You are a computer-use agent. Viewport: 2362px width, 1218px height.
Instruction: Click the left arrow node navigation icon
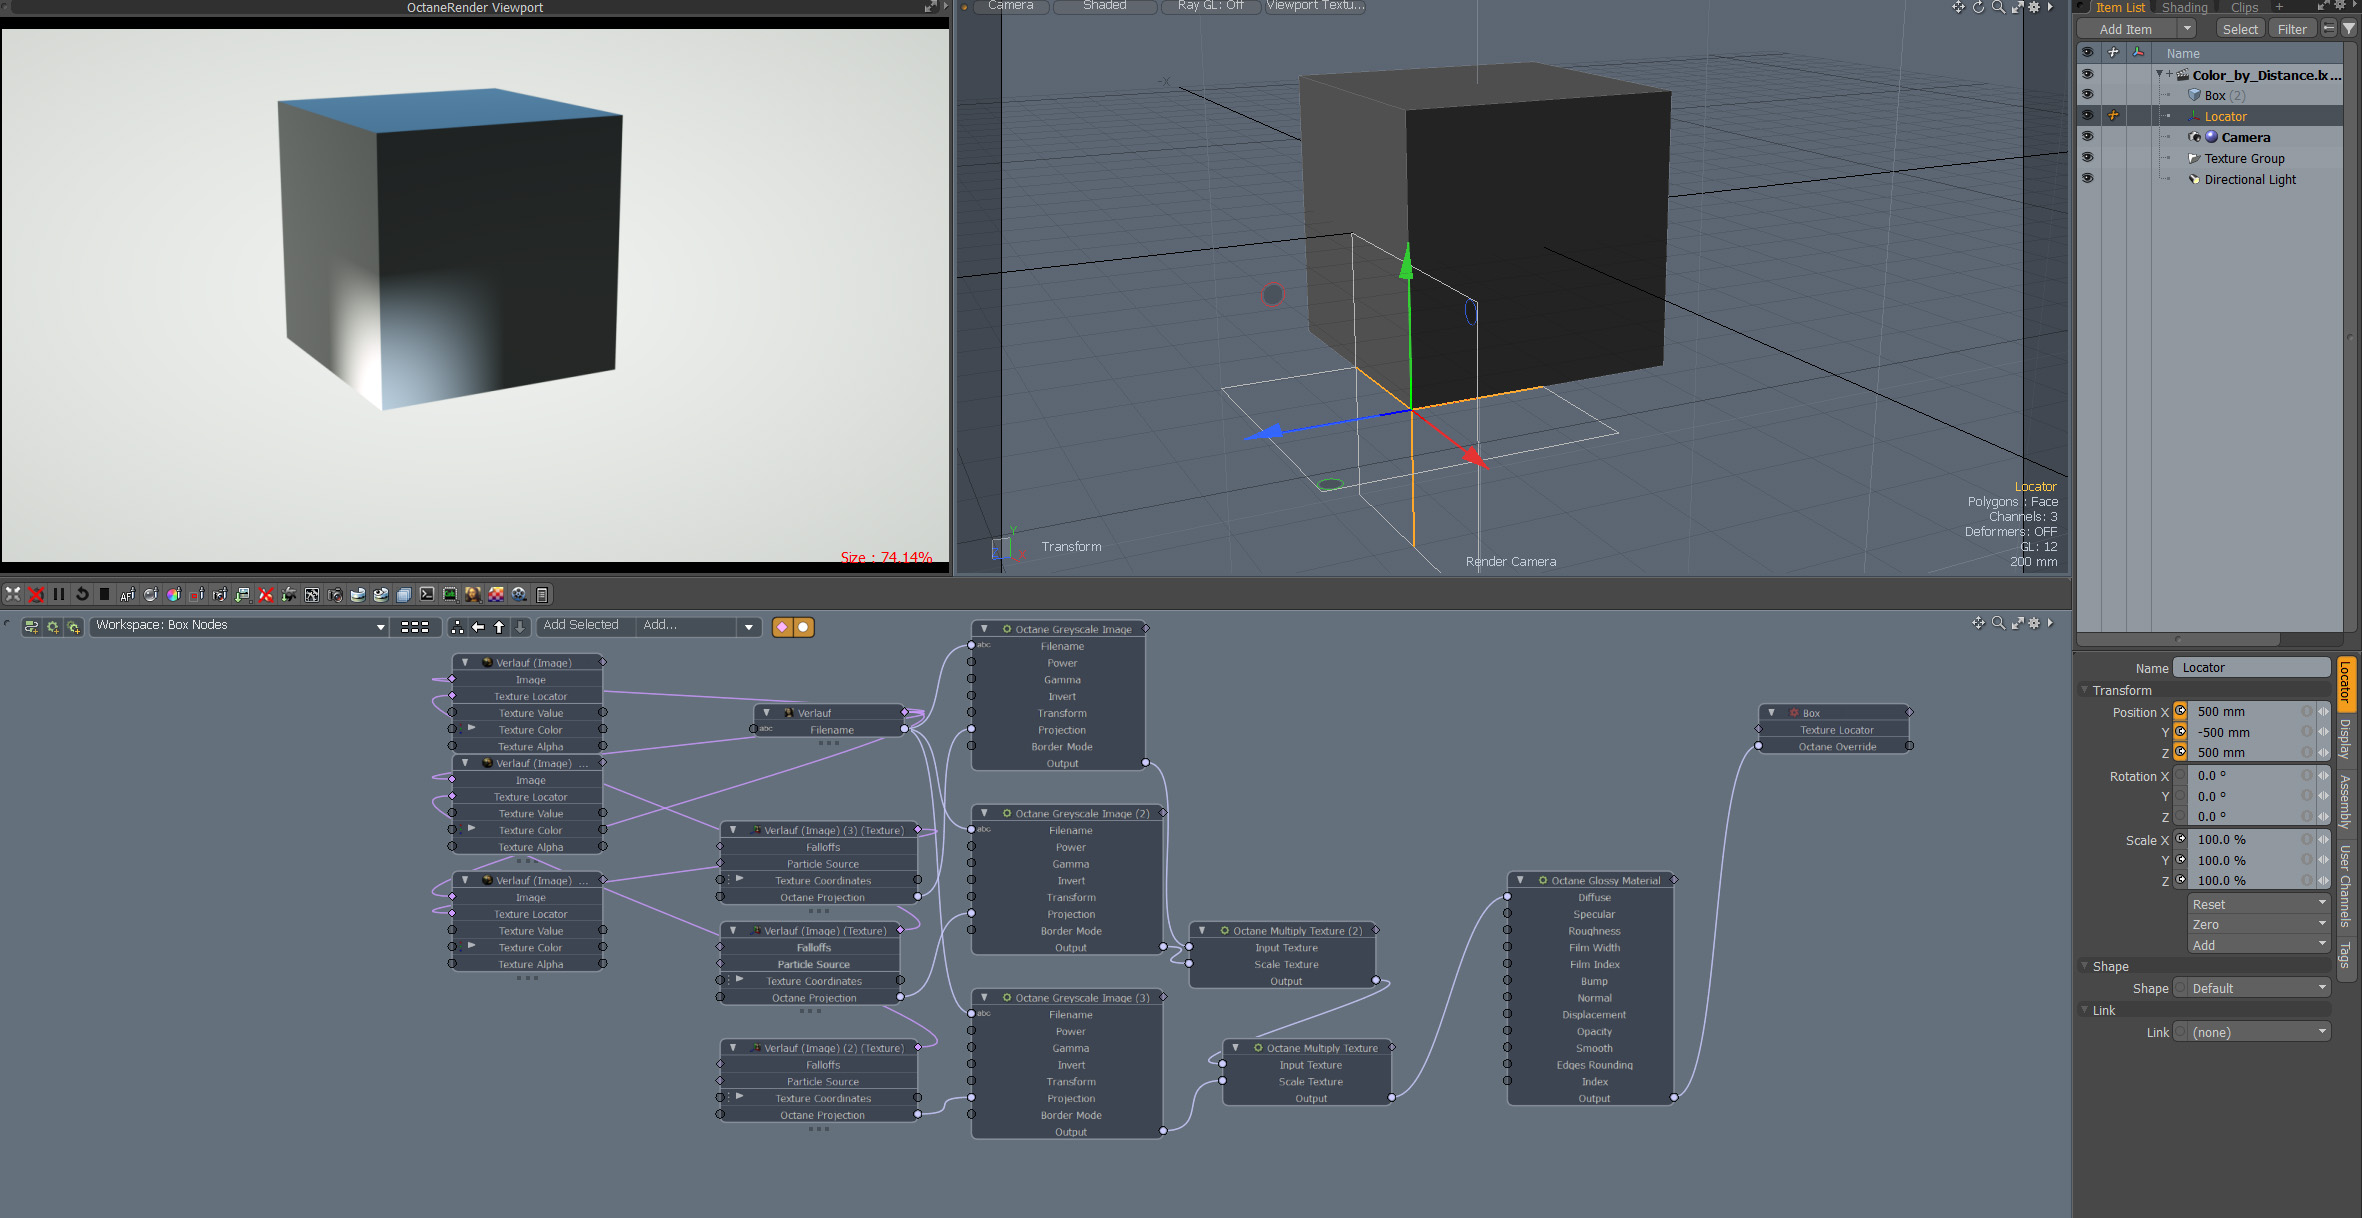pos(478,627)
